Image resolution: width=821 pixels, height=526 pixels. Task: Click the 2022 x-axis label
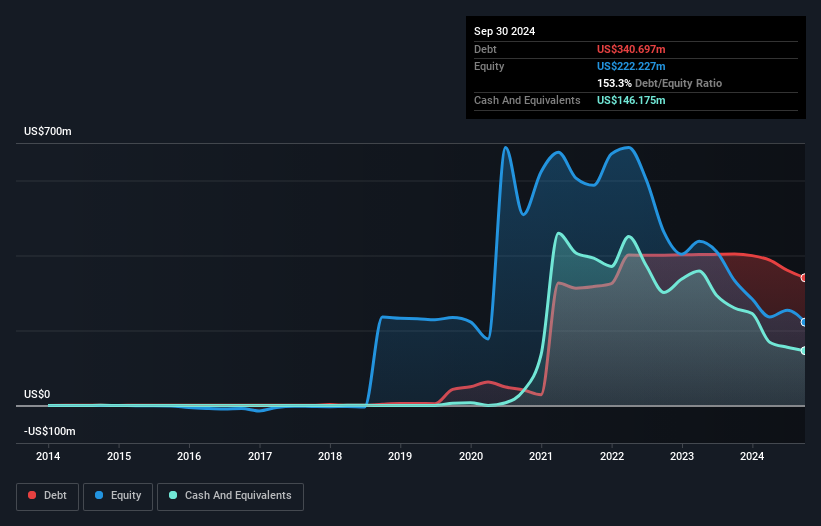pyautogui.click(x=612, y=456)
